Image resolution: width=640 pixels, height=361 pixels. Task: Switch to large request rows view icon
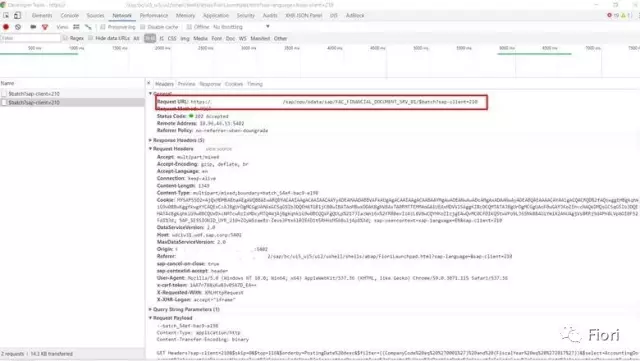76,27
